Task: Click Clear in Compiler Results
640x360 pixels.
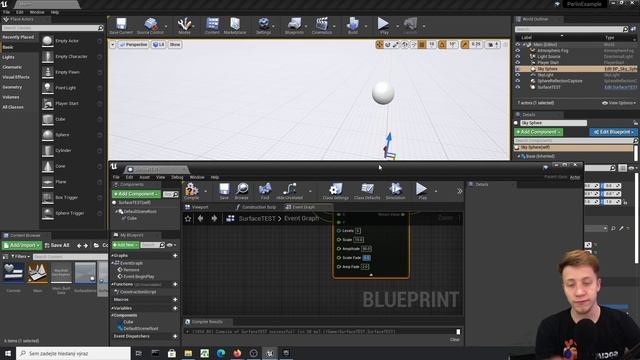Action: click(x=455, y=340)
